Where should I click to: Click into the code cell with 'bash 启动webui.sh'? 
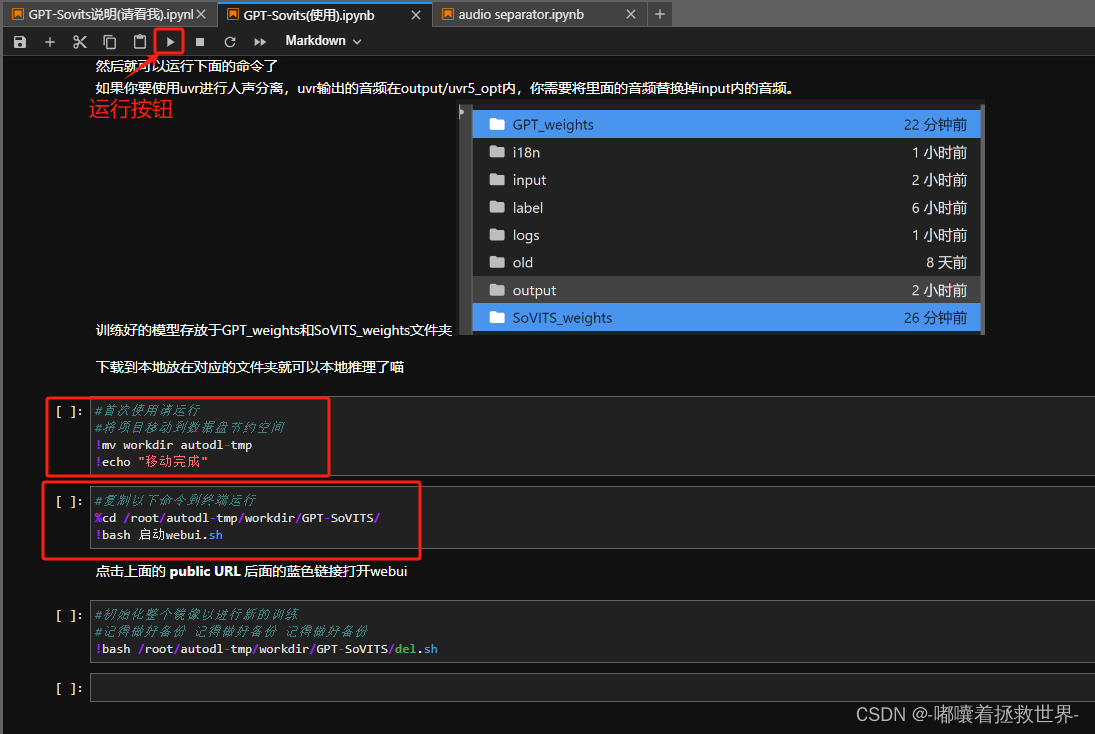pos(592,518)
